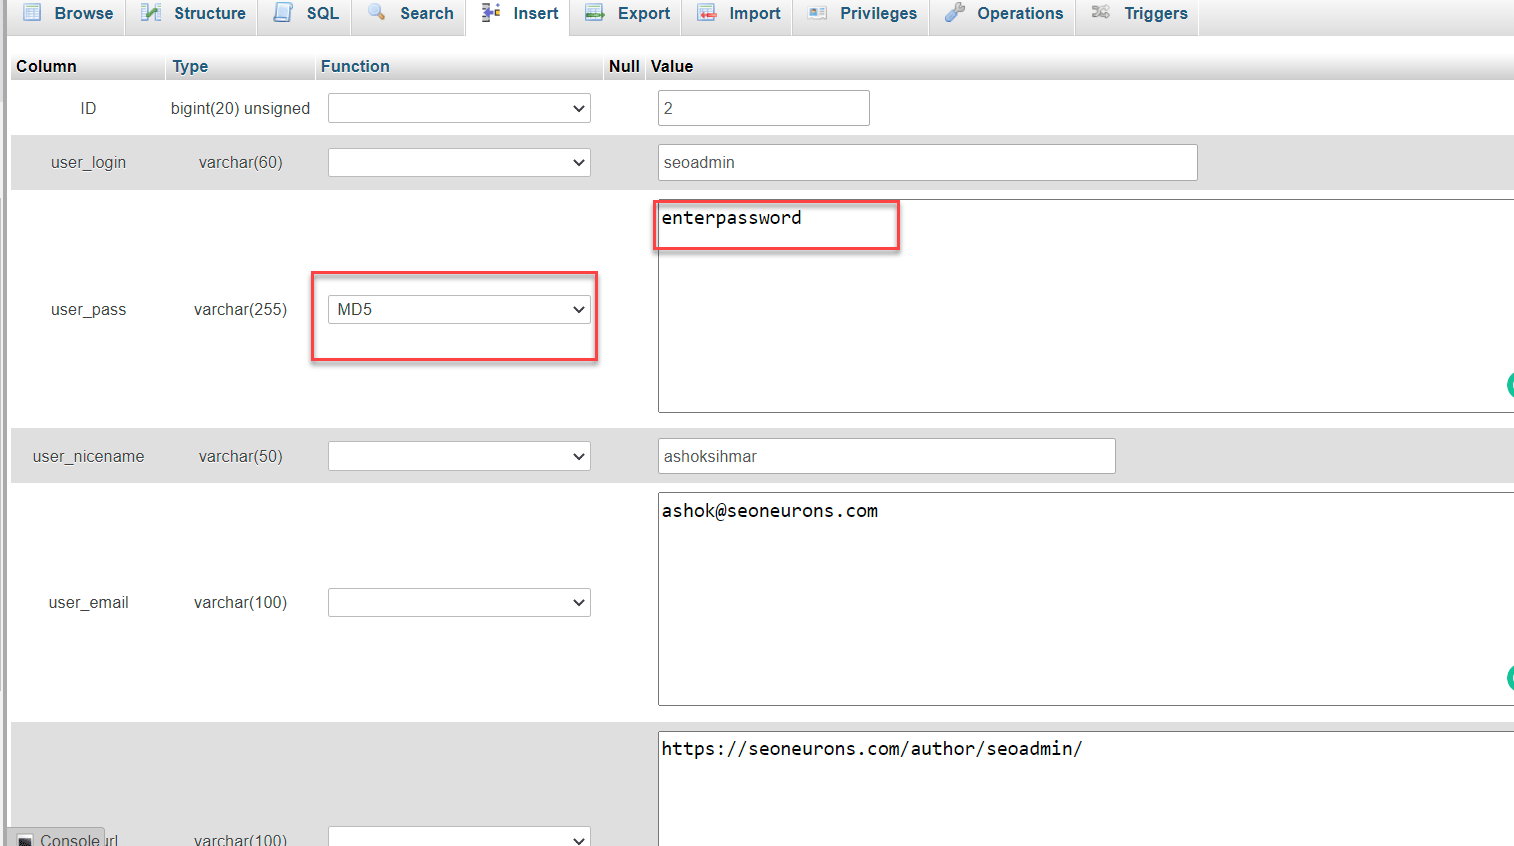Open Function dropdown for user_email row
1514x846 pixels.
pyautogui.click(x=459, y=602)
